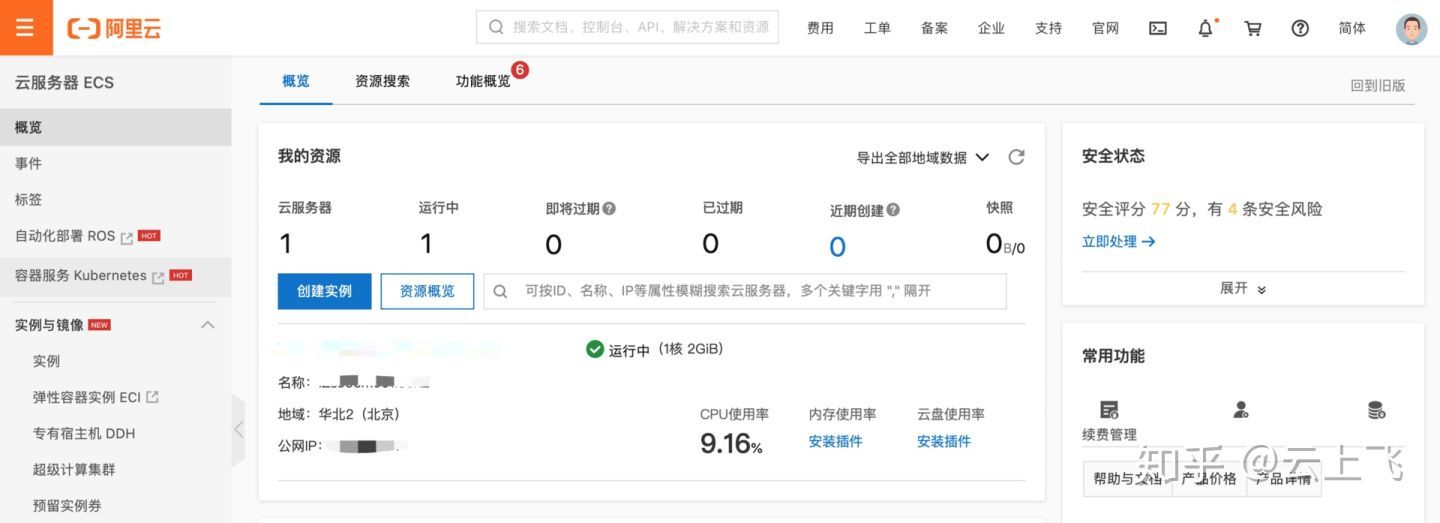The height and width of the screenshot is (523, 1440).
Task: Click the green running status icon
Action: 595,349
